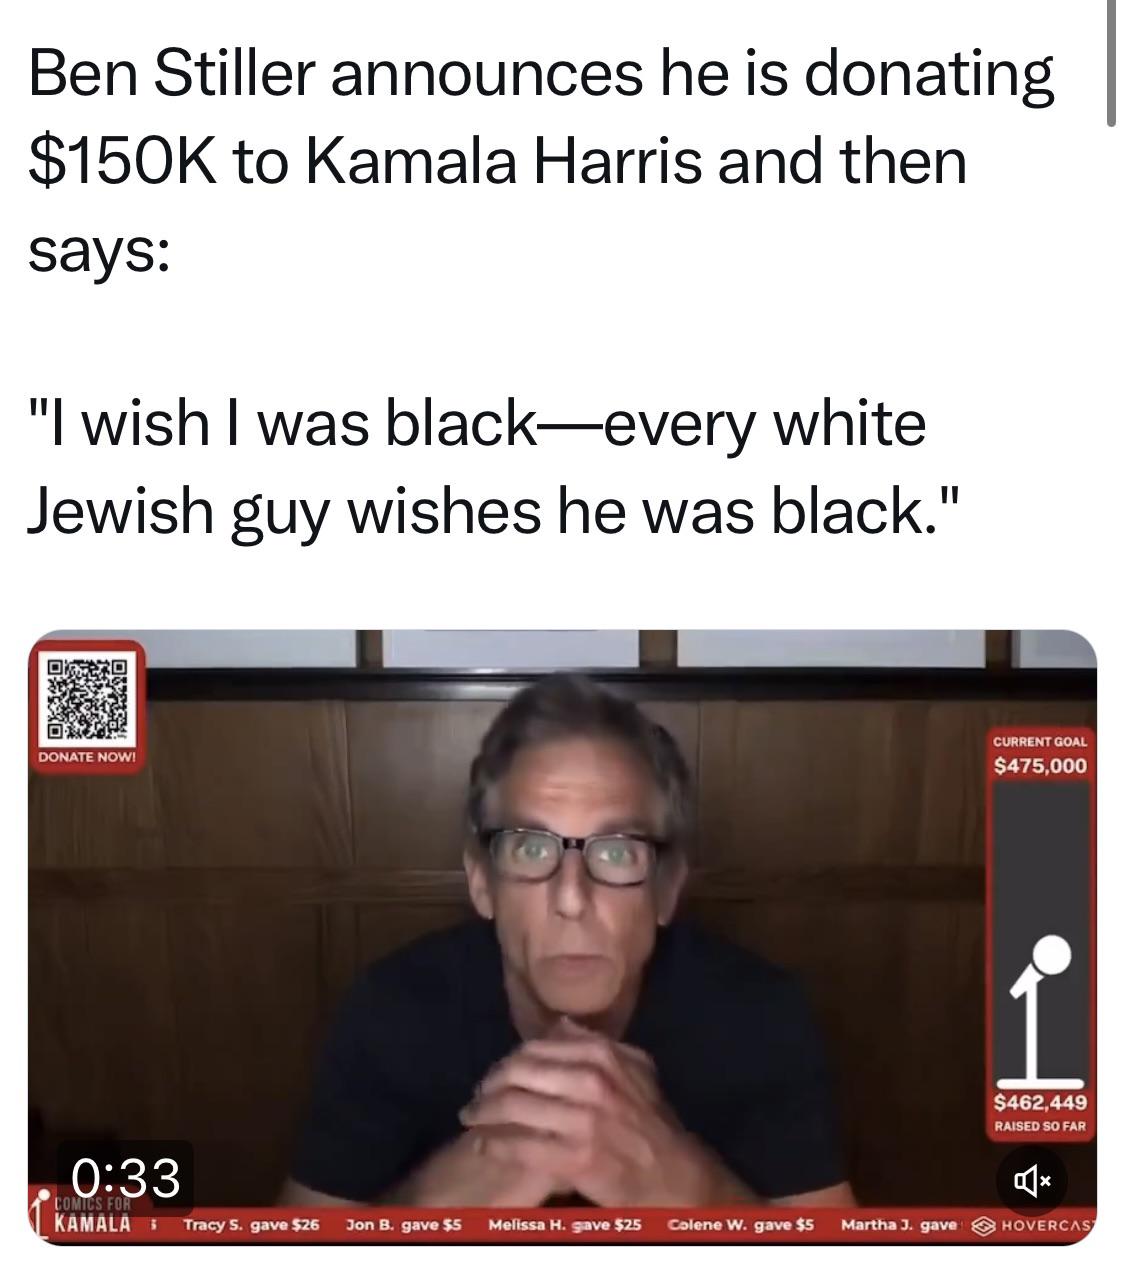Screen dimensions: 1125x1273
Task: Click the vertical fundraising progress meter
Action: (1040, 935)
